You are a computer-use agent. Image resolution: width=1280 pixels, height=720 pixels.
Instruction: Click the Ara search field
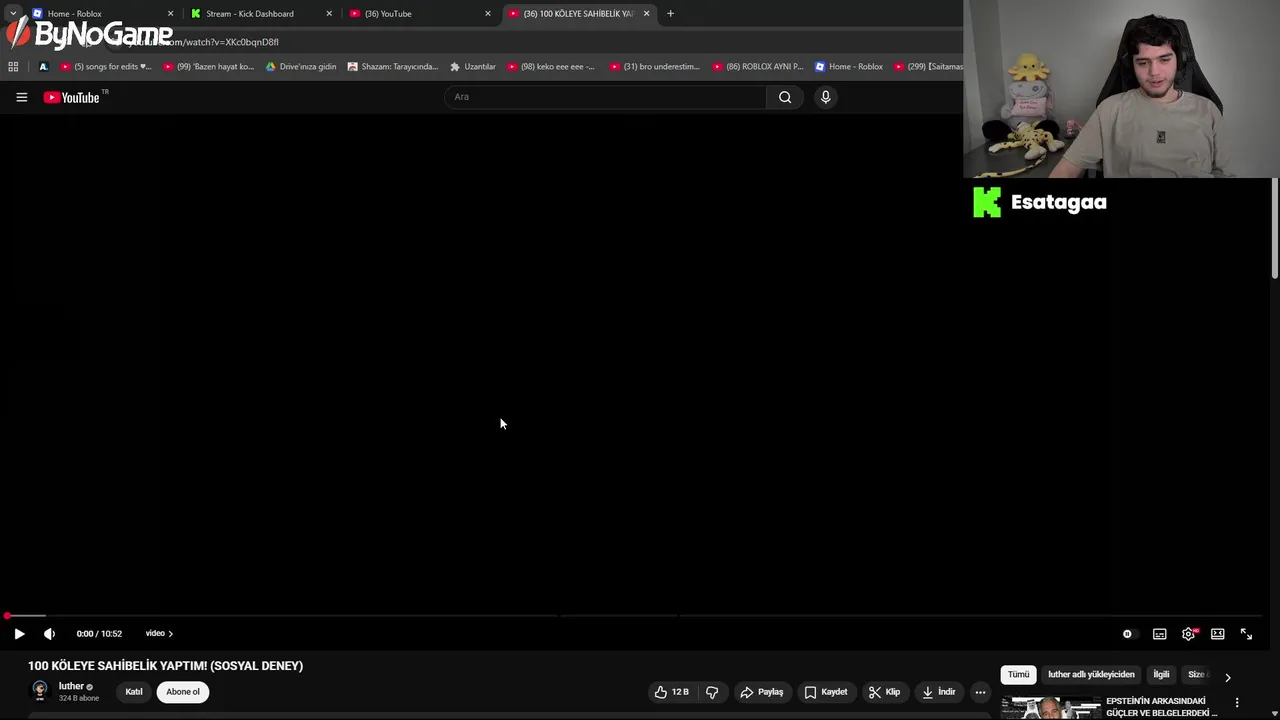coord(605,97)
